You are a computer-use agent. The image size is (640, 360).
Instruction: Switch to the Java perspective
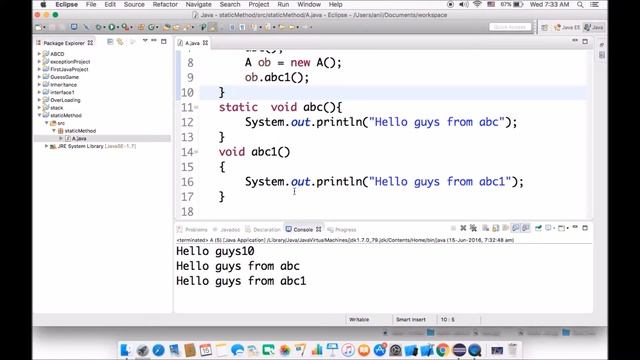pos(593,27)
